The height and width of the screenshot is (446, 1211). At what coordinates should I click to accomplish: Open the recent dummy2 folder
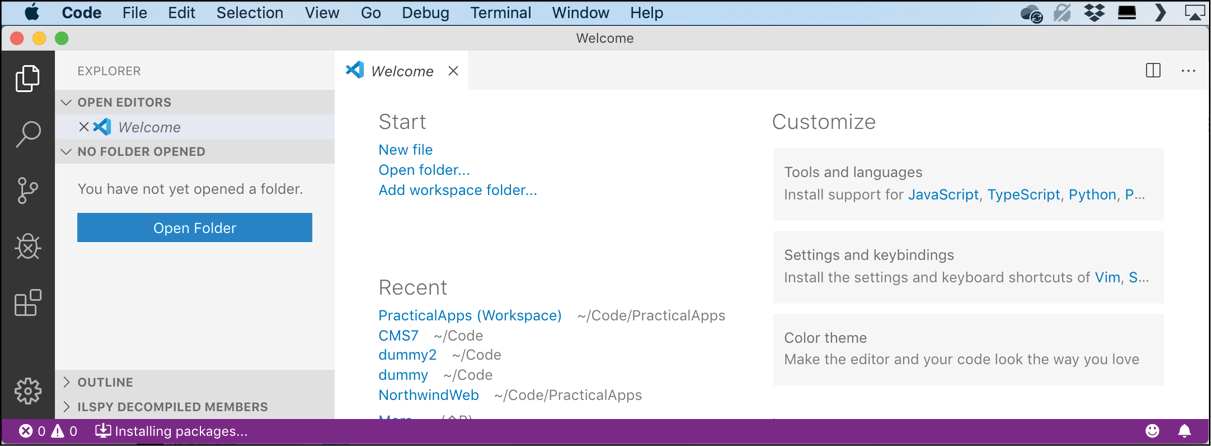pos(407,355)
